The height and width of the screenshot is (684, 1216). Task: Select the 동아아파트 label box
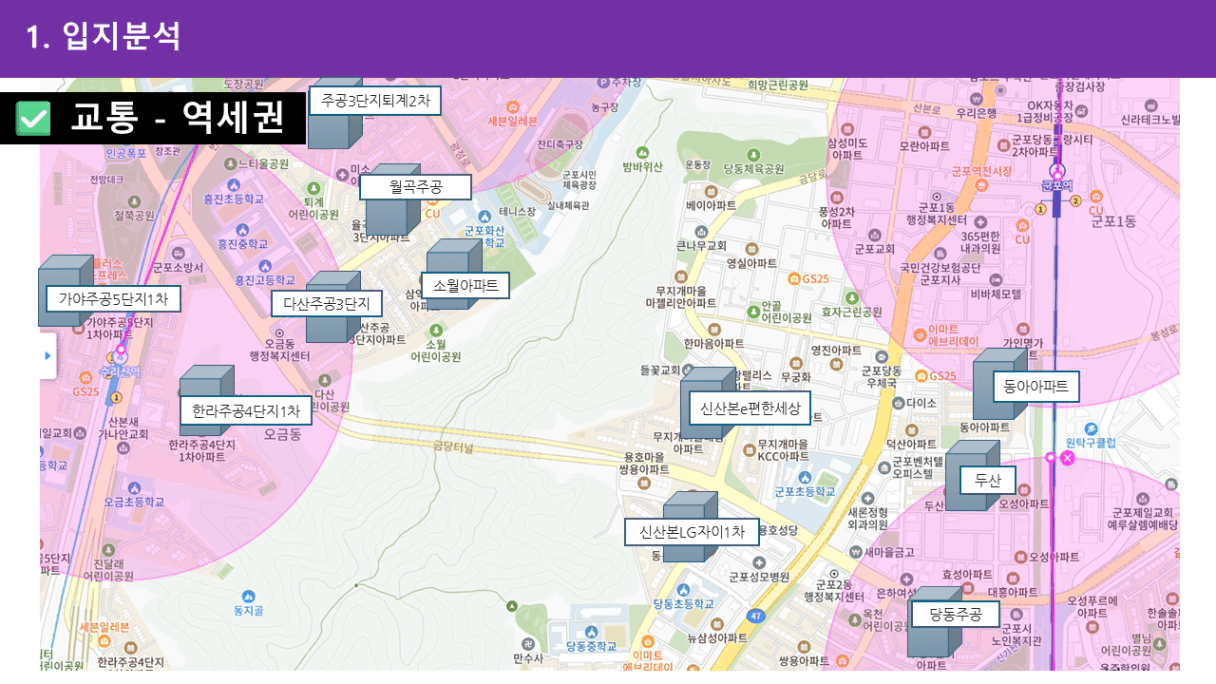pyautogui.click(x=1035, y=386)
